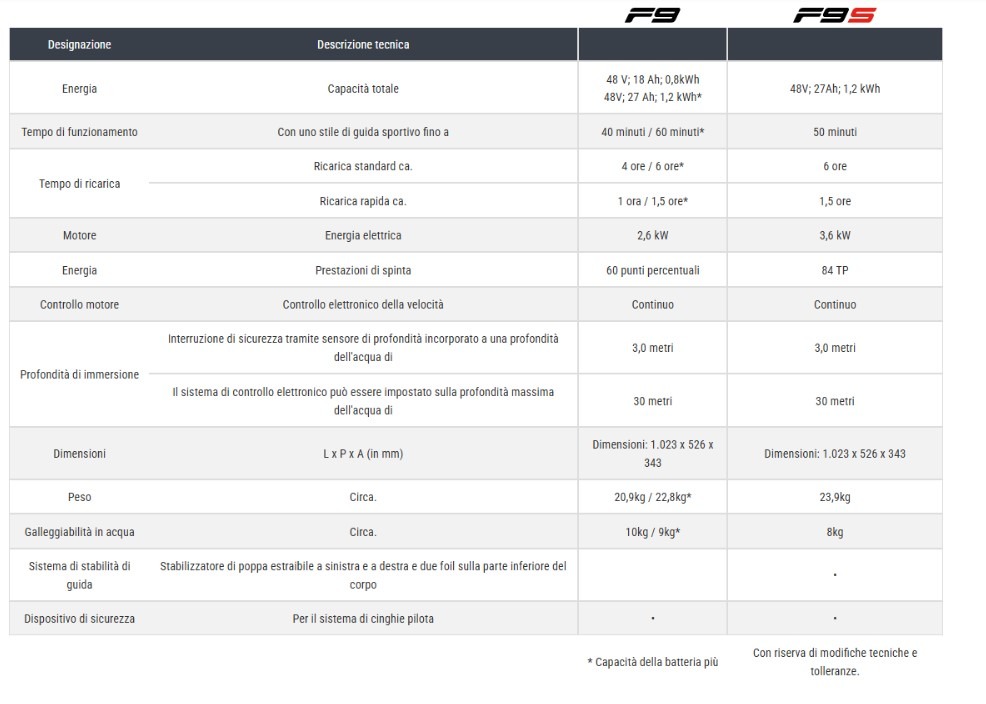Select the 84 TP thrust value
This screenshot has width=986, height=704.
(x=834, y=271)
